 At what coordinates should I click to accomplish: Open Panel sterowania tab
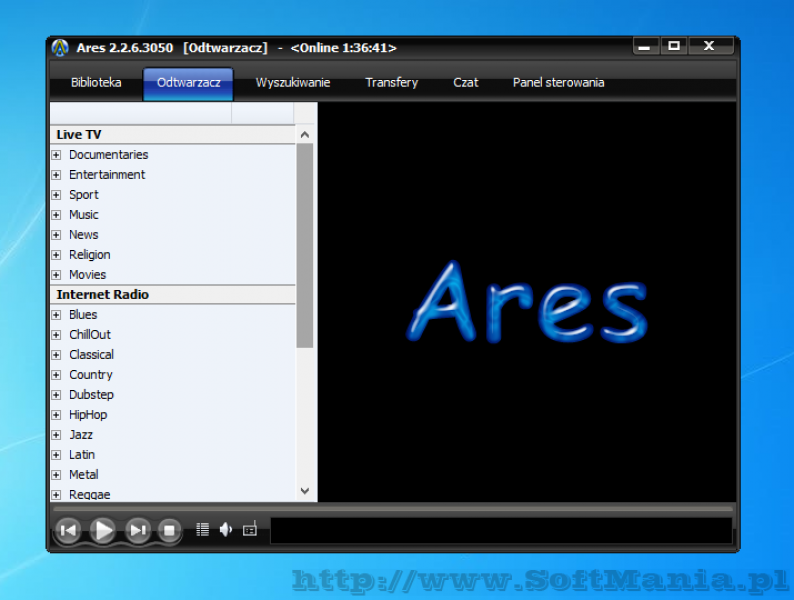pyautogui.click(x=558, y=83)
